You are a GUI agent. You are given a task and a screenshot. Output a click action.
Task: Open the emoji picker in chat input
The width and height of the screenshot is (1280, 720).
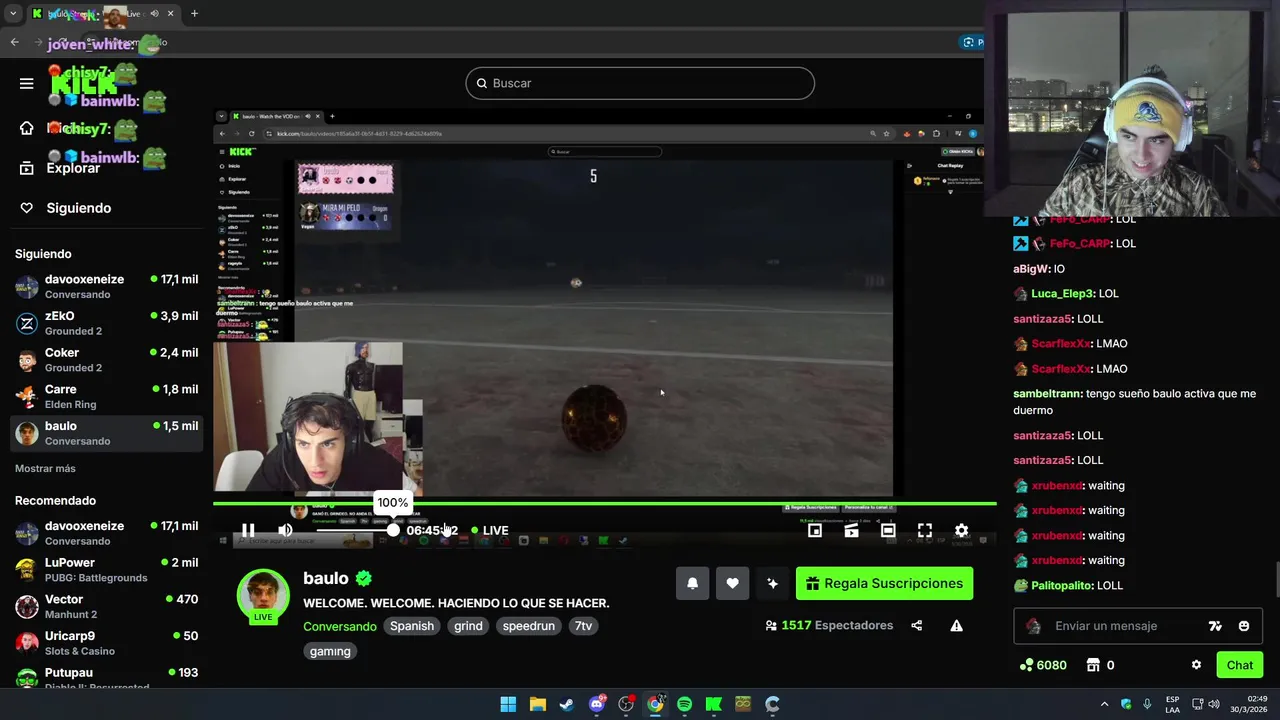tap(1244, 626)
